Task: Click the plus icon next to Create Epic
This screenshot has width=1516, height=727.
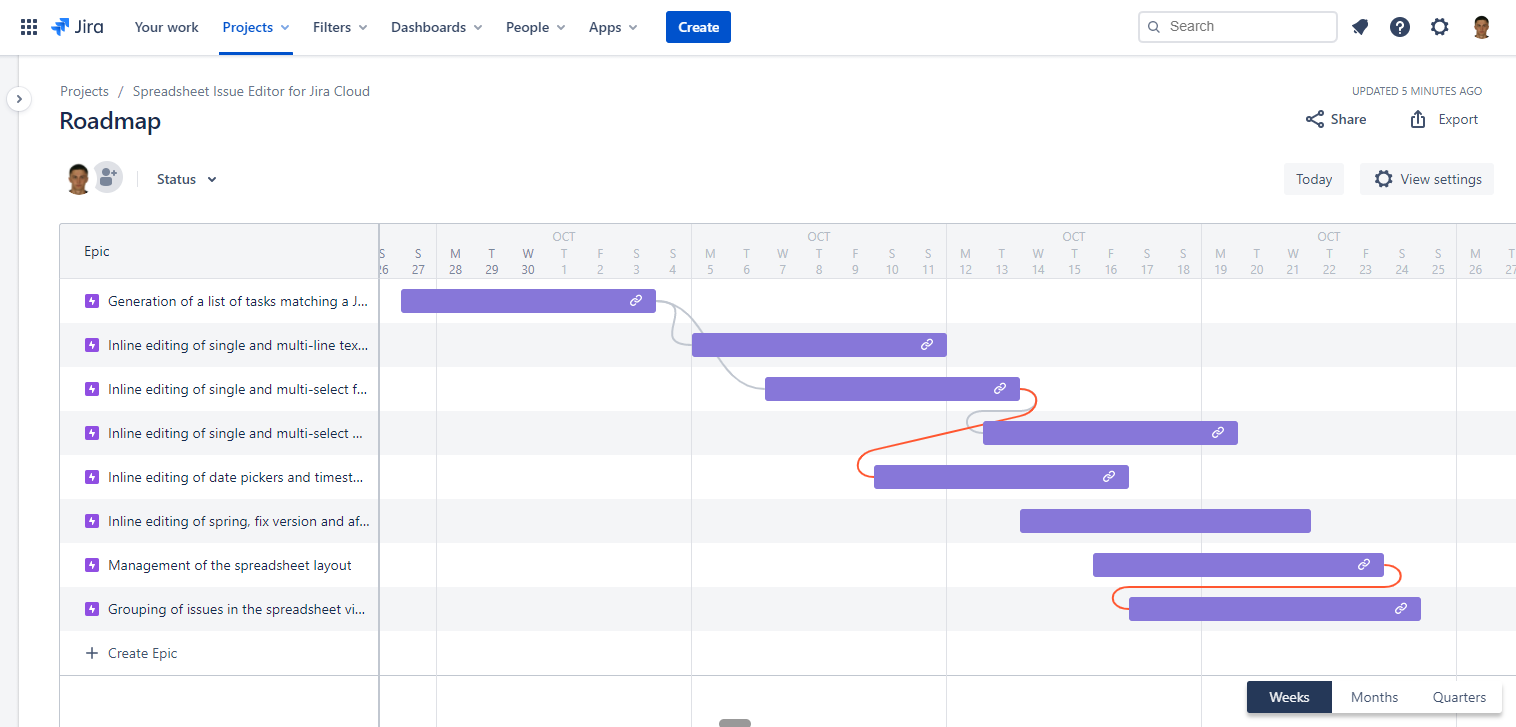Action: click(x=92, y=653)
